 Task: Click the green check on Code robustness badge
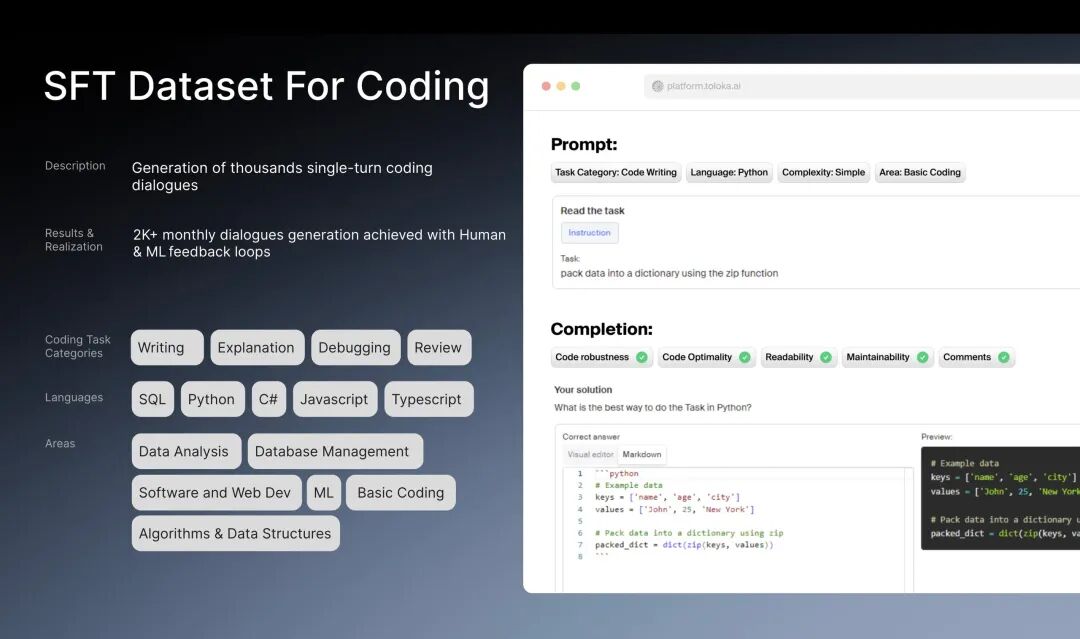pyautogui.click(x=643, y=357)
